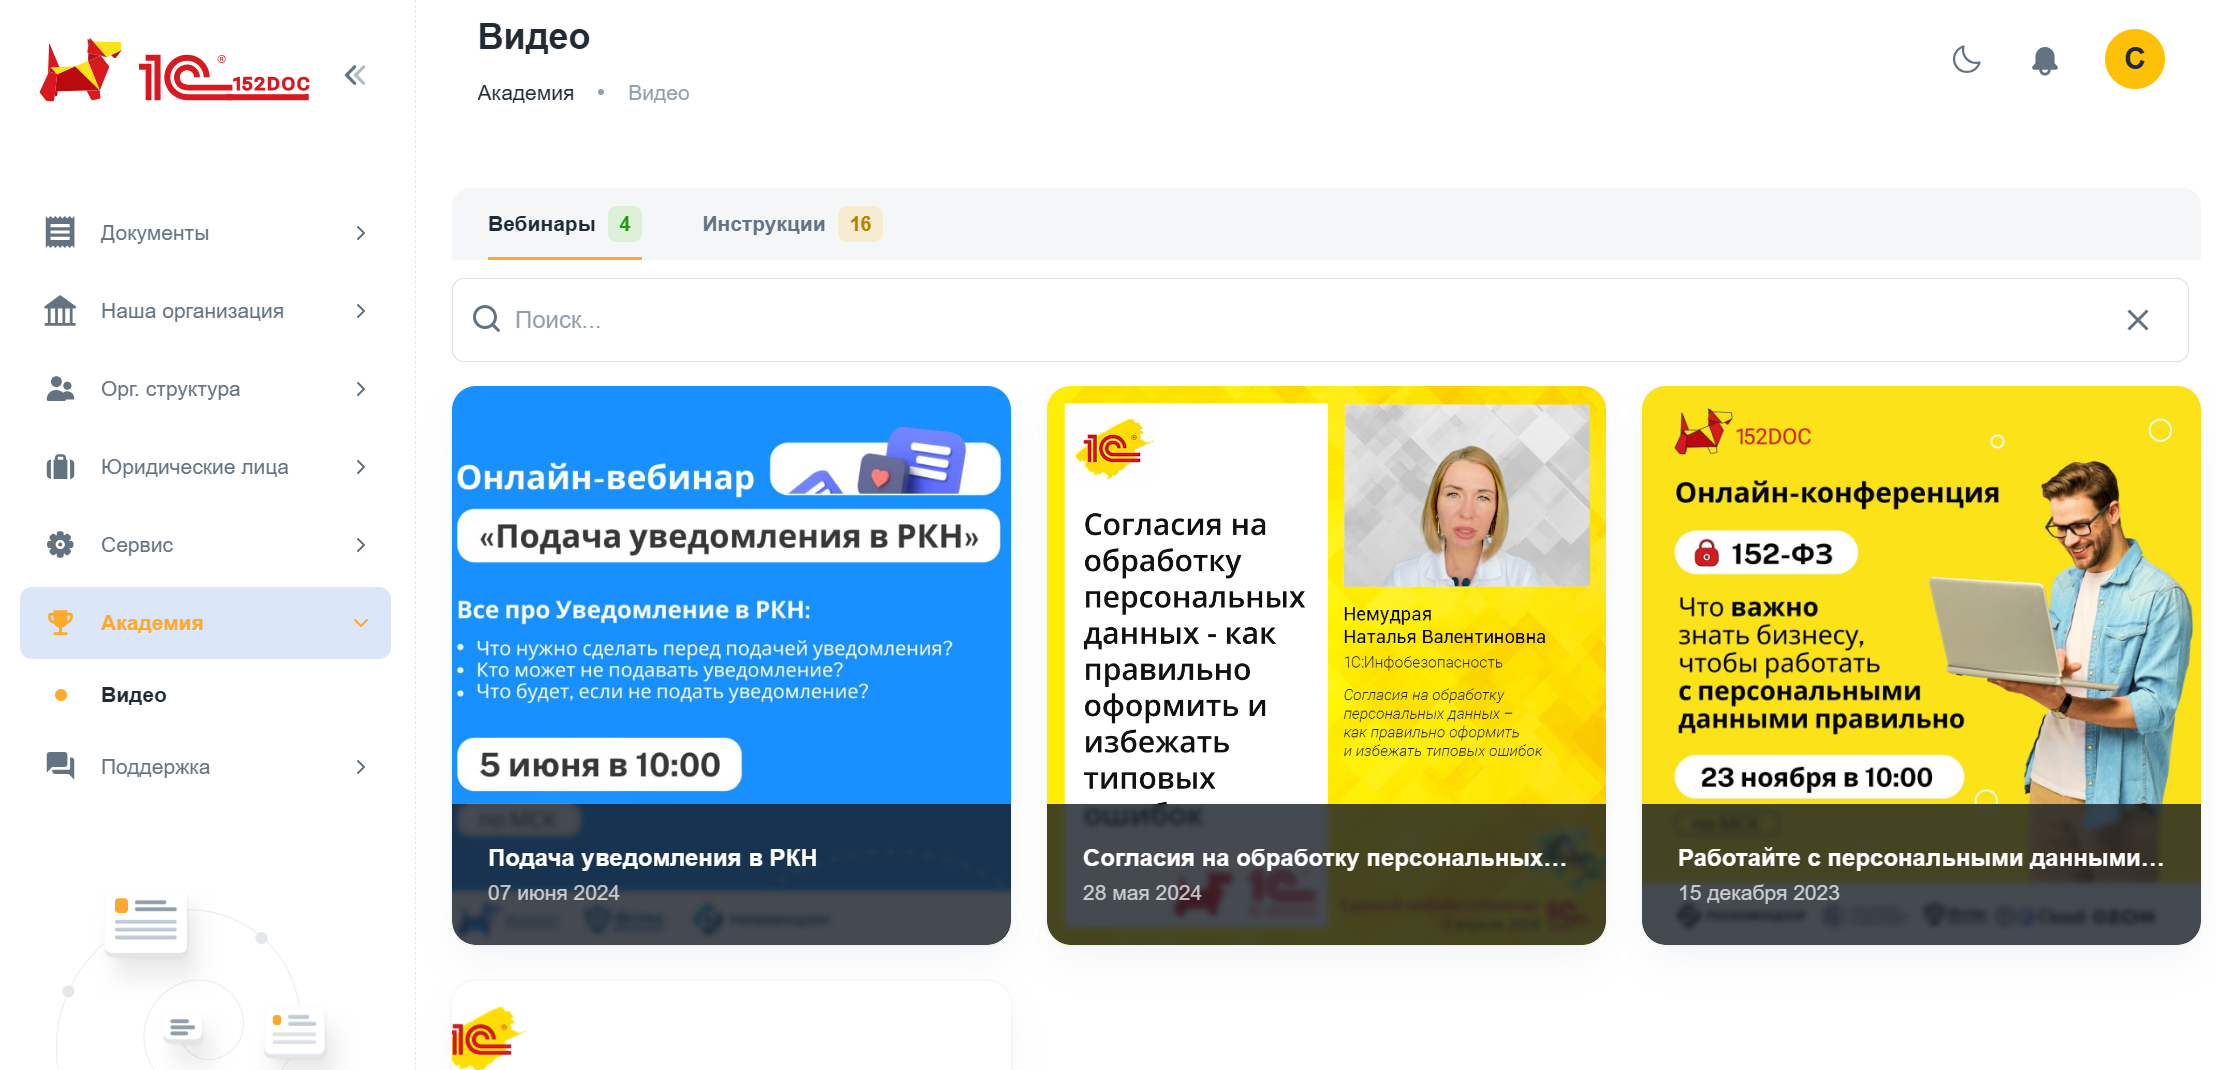
Task: Click the Вебинары count badge 4
Action: pyautogui.click(x=625, y=224)
